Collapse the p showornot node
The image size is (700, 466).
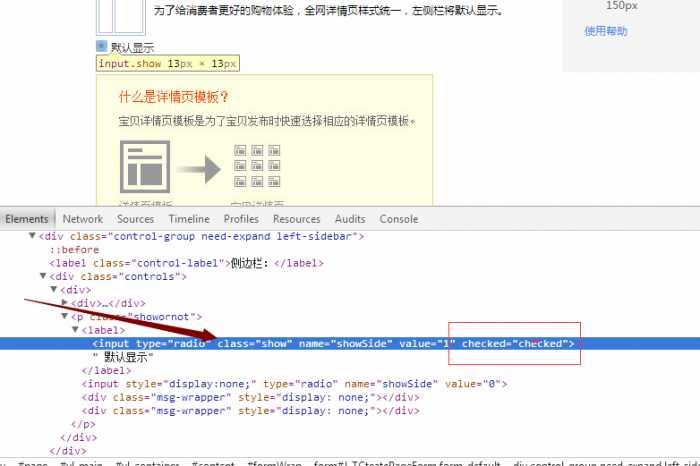coord(65,316)
